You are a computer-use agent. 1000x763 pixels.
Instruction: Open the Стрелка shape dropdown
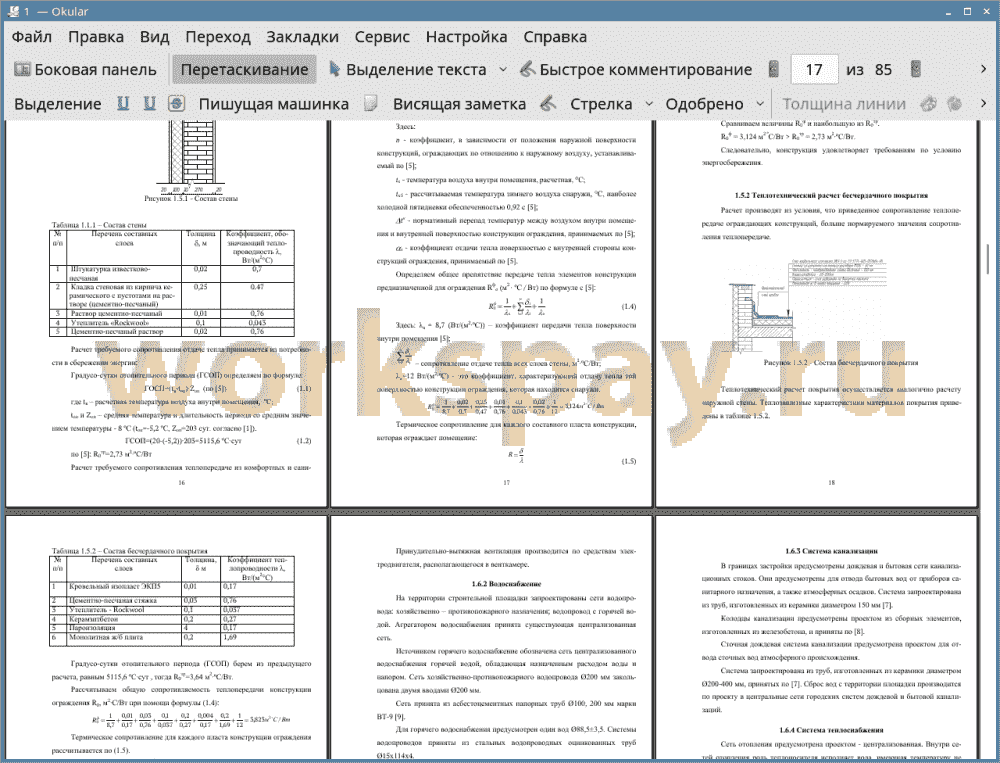[649, 103]
